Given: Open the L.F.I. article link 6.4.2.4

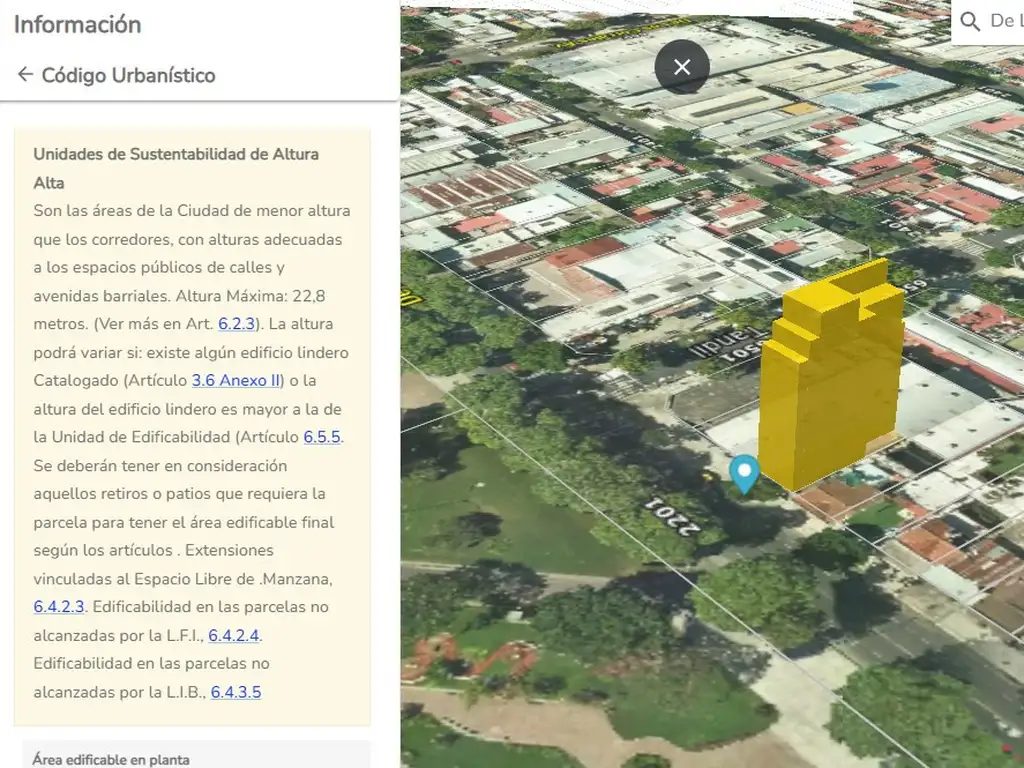Looking at the screenshot, I should (234, 635).
